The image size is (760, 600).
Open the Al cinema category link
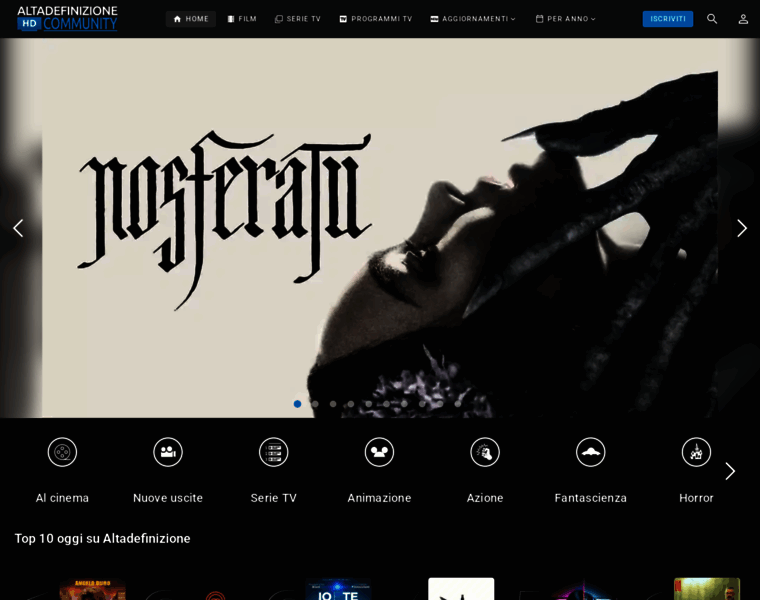click(62, 498)
